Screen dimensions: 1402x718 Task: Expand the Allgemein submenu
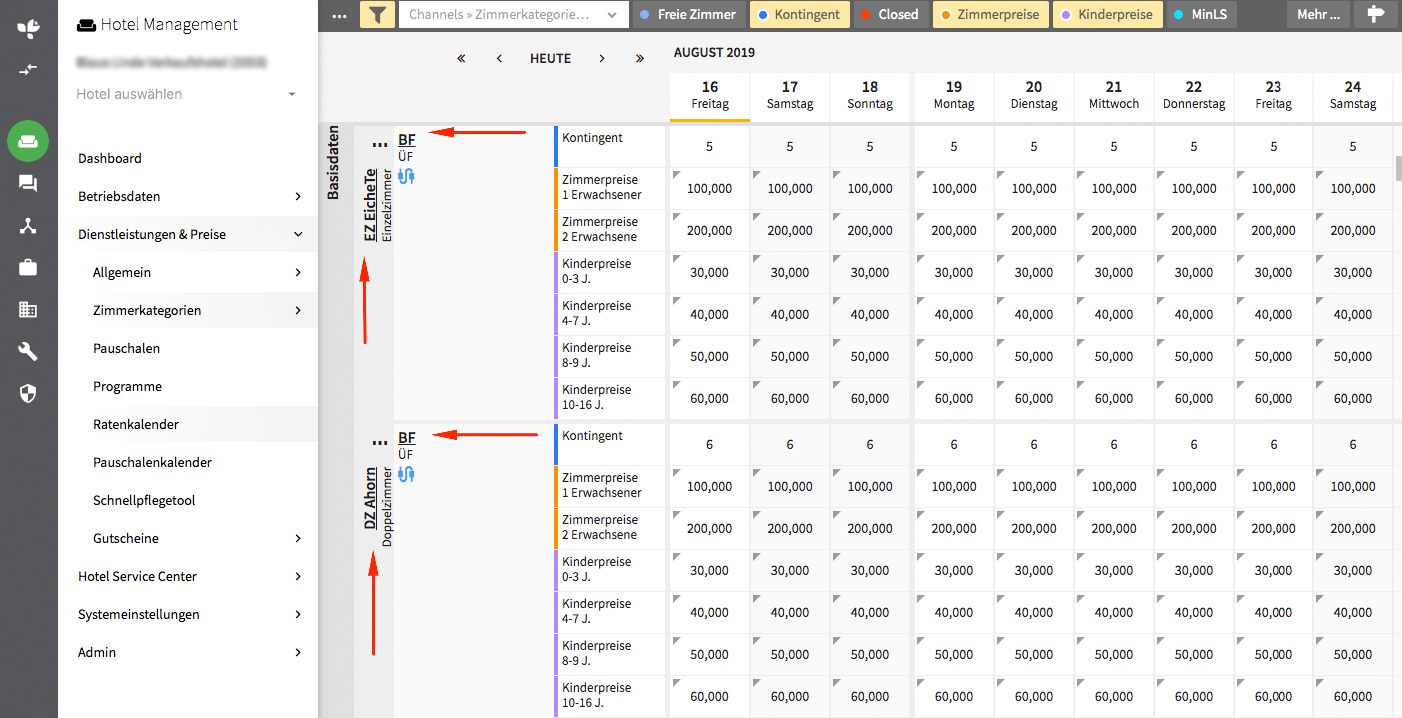click(188, 272)
